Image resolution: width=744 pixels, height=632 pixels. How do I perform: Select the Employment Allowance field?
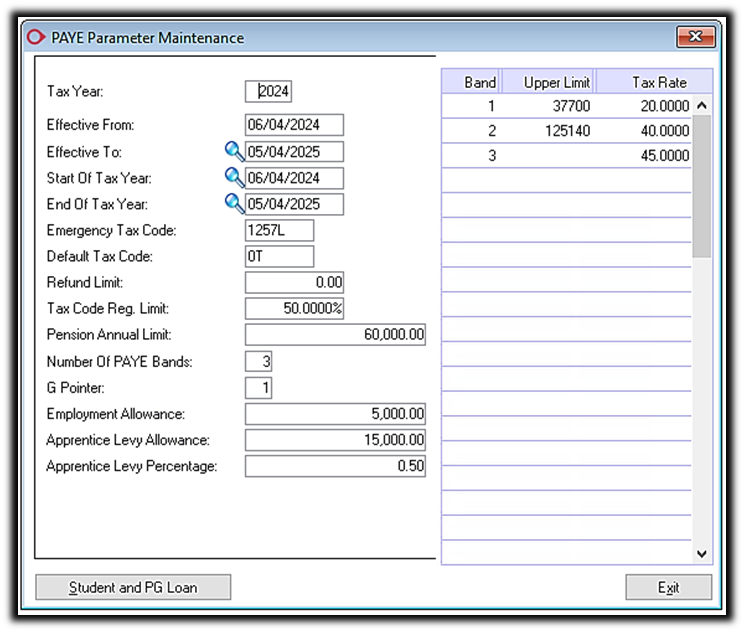[335, 414]
